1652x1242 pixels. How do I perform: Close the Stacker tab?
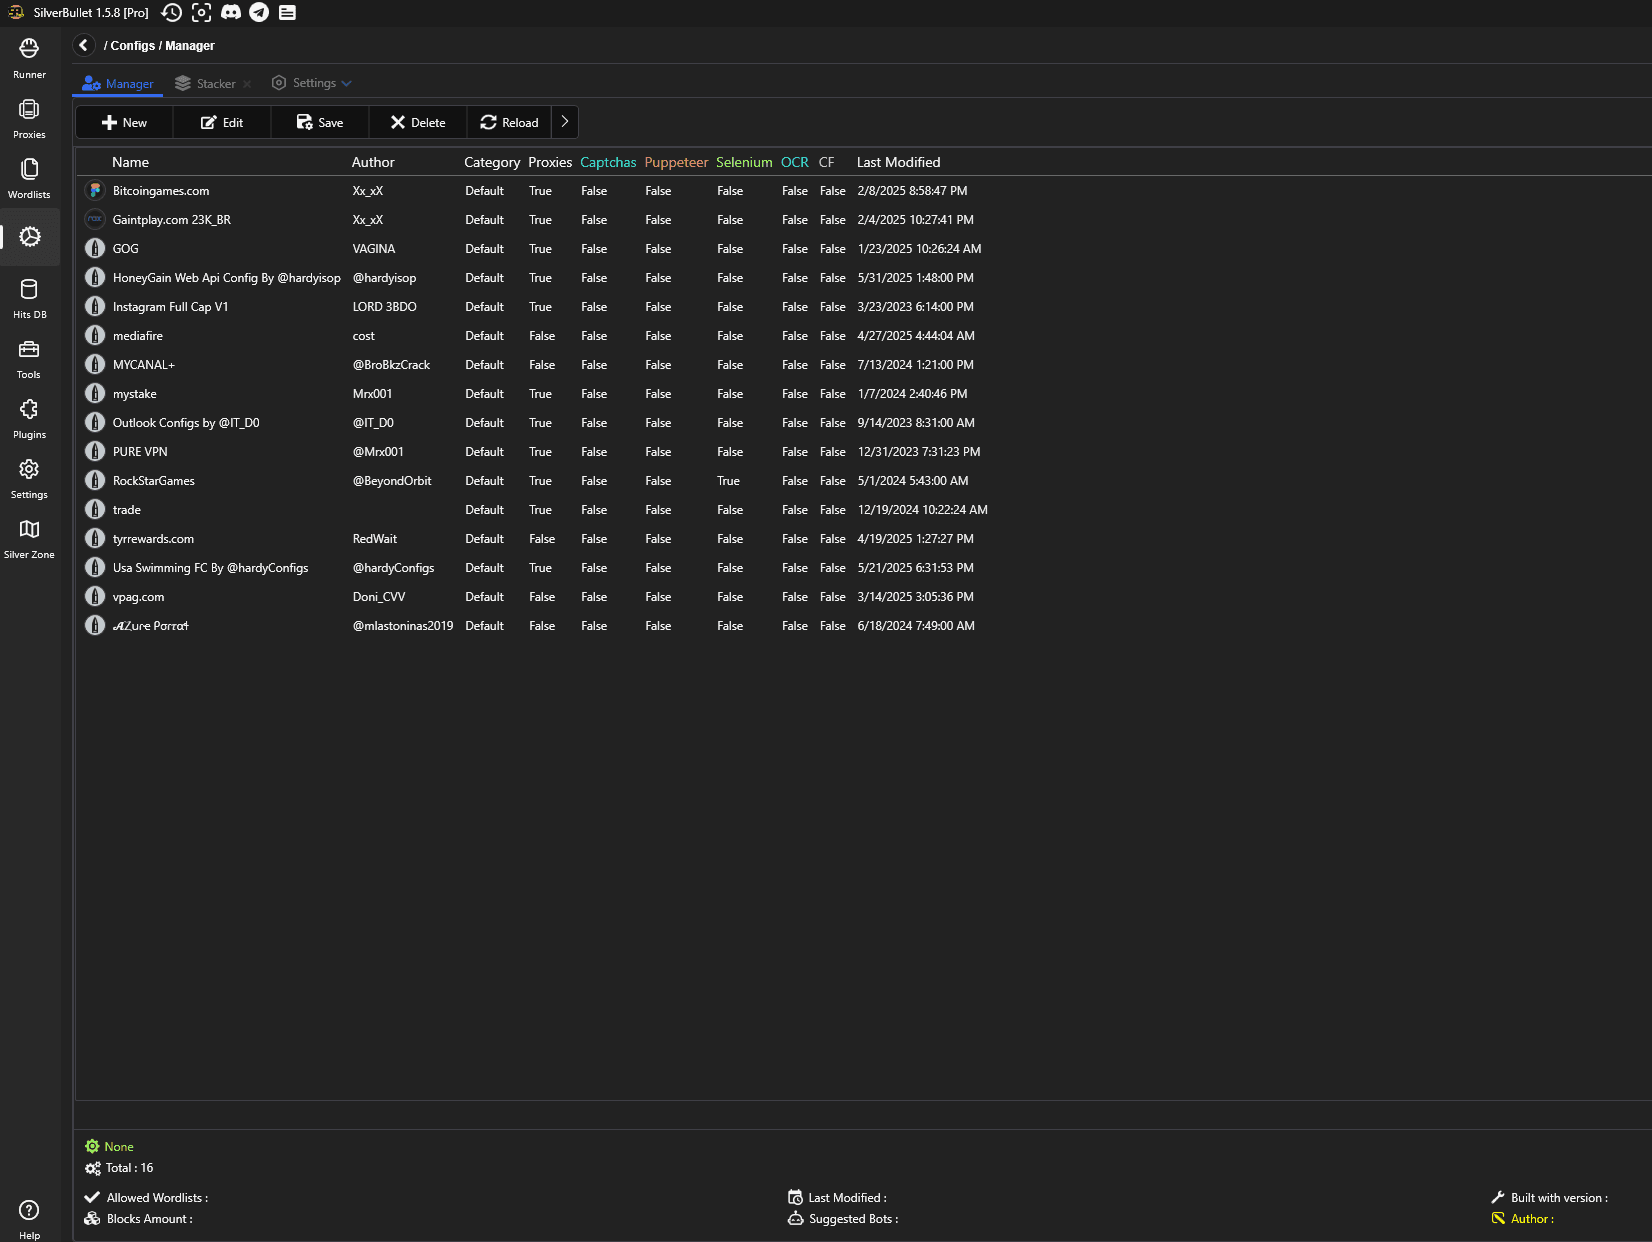(x=247, y=84)
